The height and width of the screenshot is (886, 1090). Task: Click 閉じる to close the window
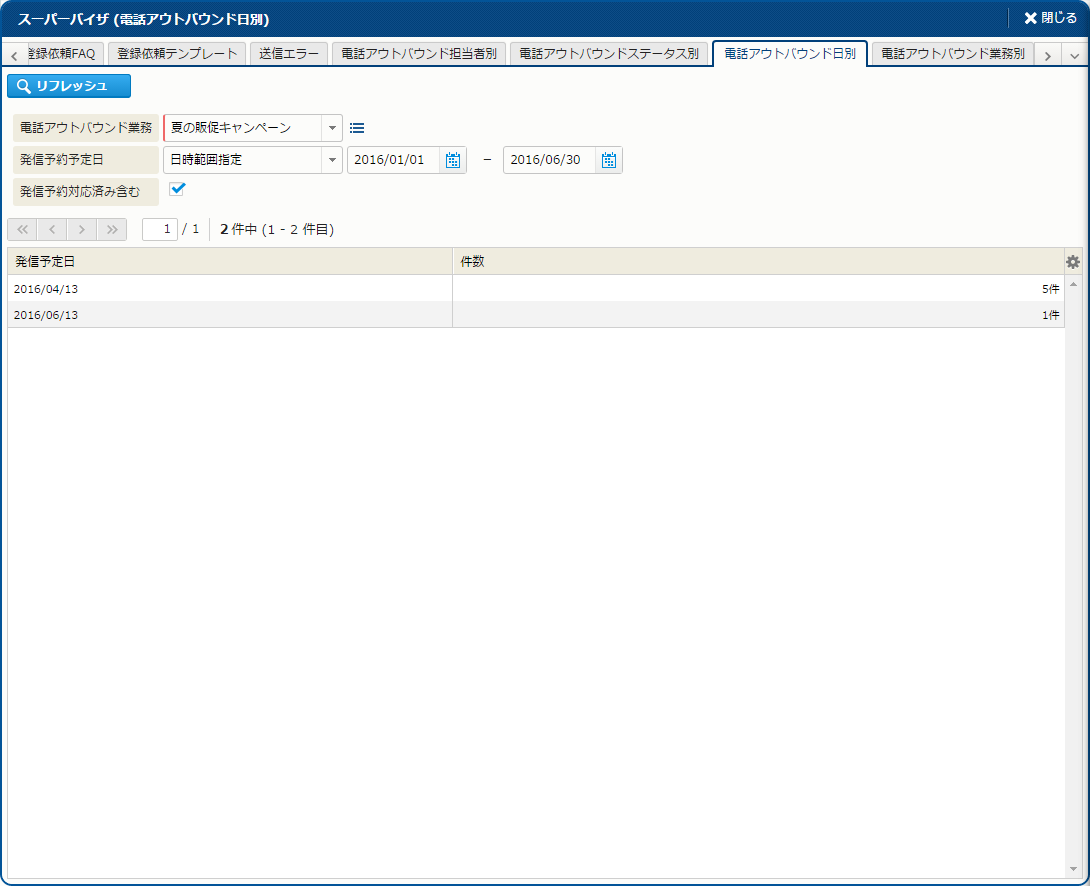pos(1050,18)
